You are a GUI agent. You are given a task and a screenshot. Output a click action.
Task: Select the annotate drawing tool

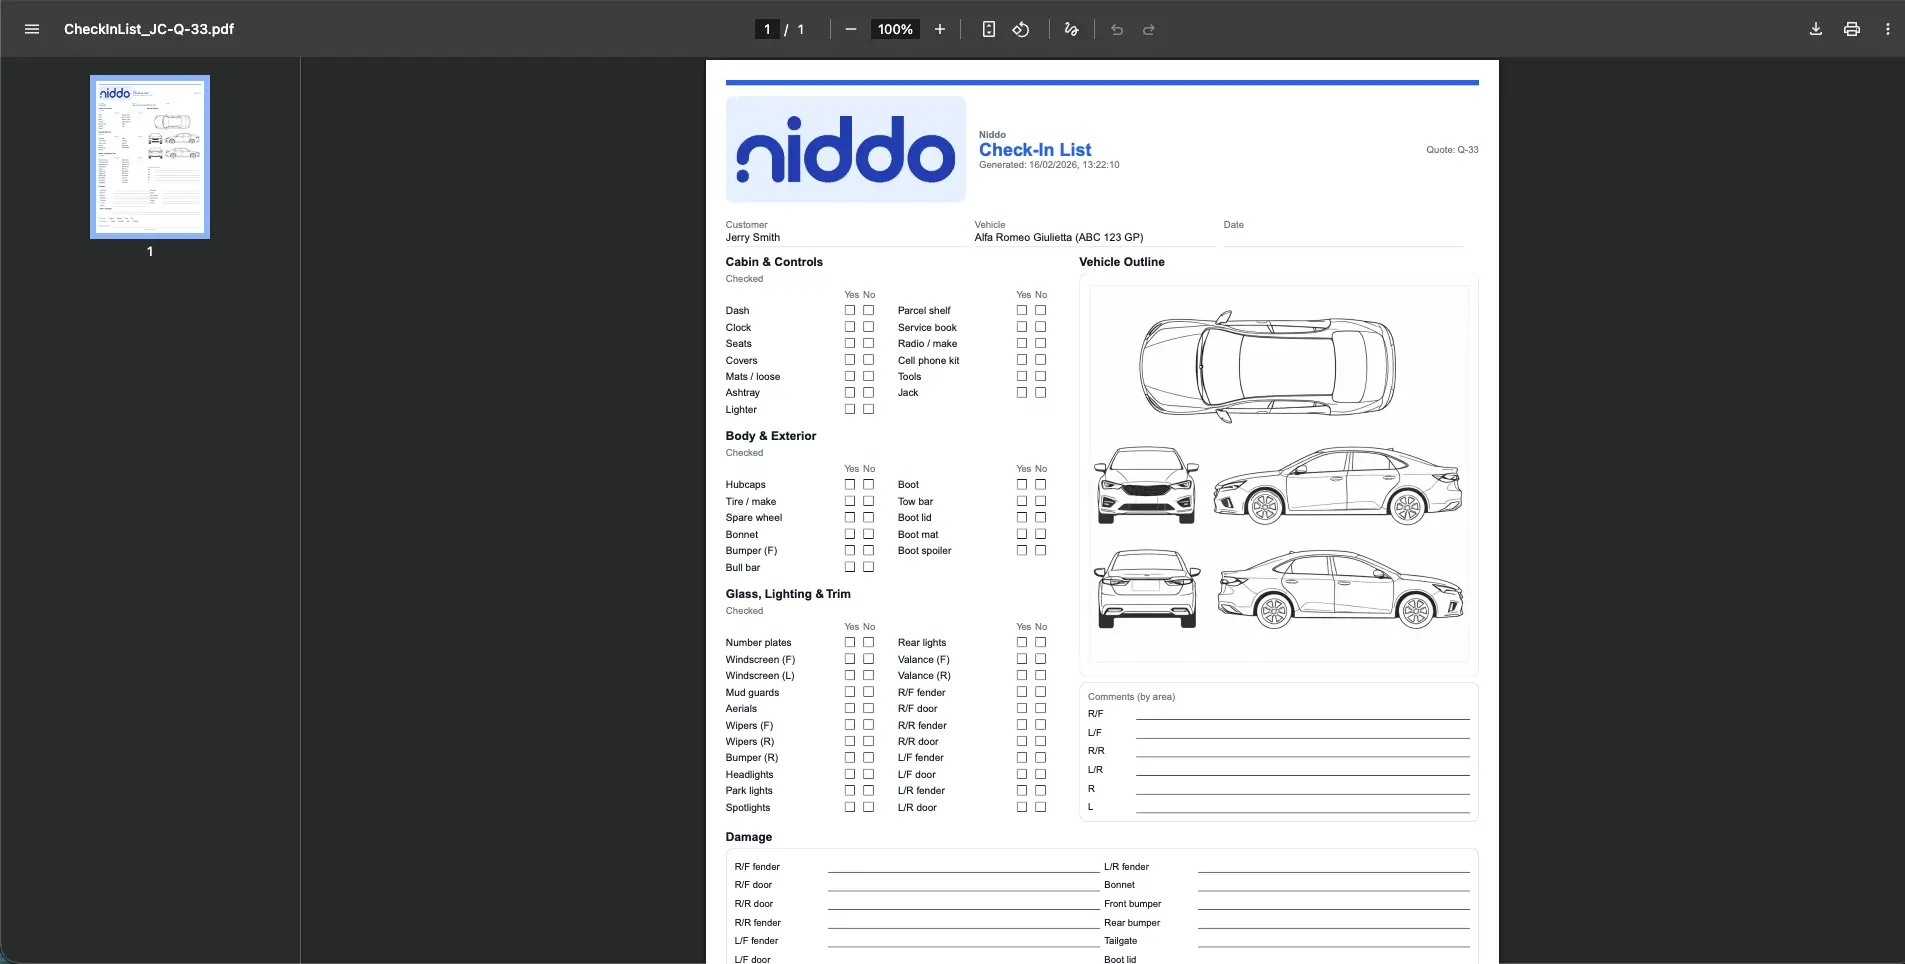1070,29
